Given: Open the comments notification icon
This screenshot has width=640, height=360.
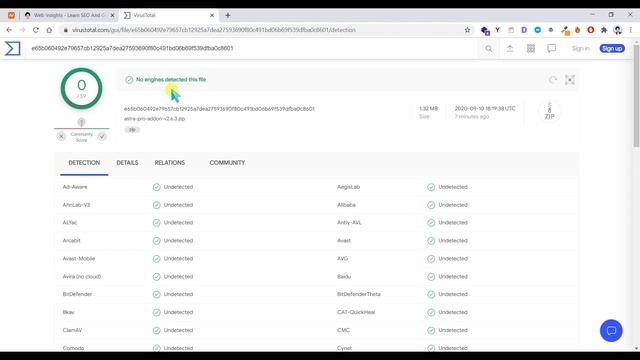Looking at the screenshot, I should point(551,49).
